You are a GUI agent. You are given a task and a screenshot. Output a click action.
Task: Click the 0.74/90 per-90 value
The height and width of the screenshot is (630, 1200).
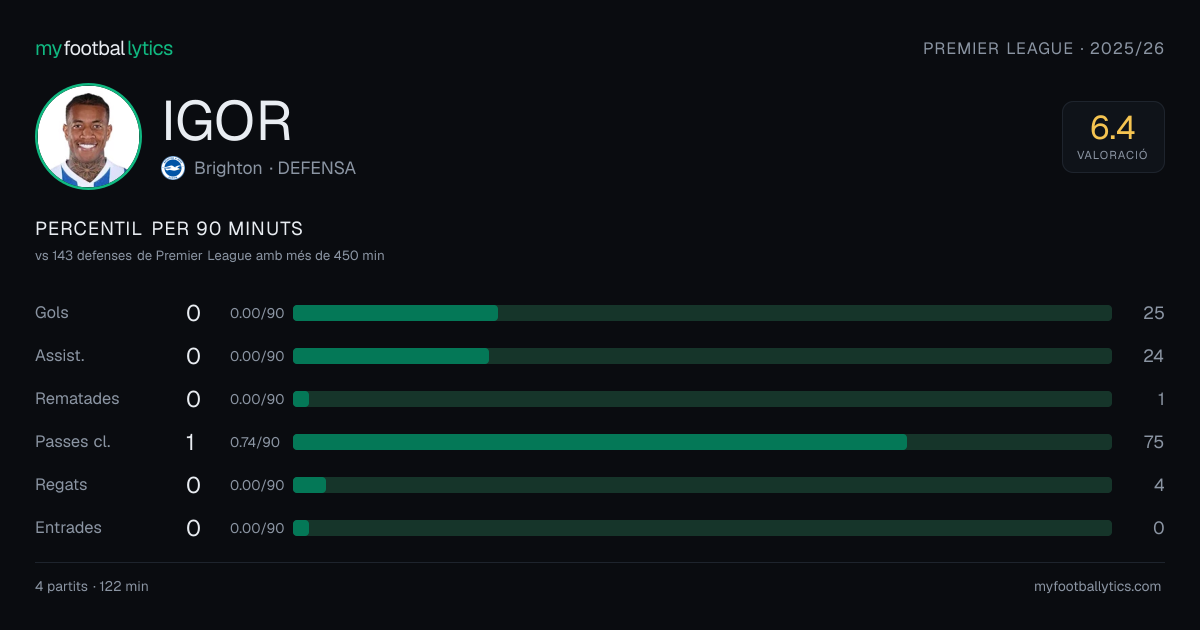(255, 442)
